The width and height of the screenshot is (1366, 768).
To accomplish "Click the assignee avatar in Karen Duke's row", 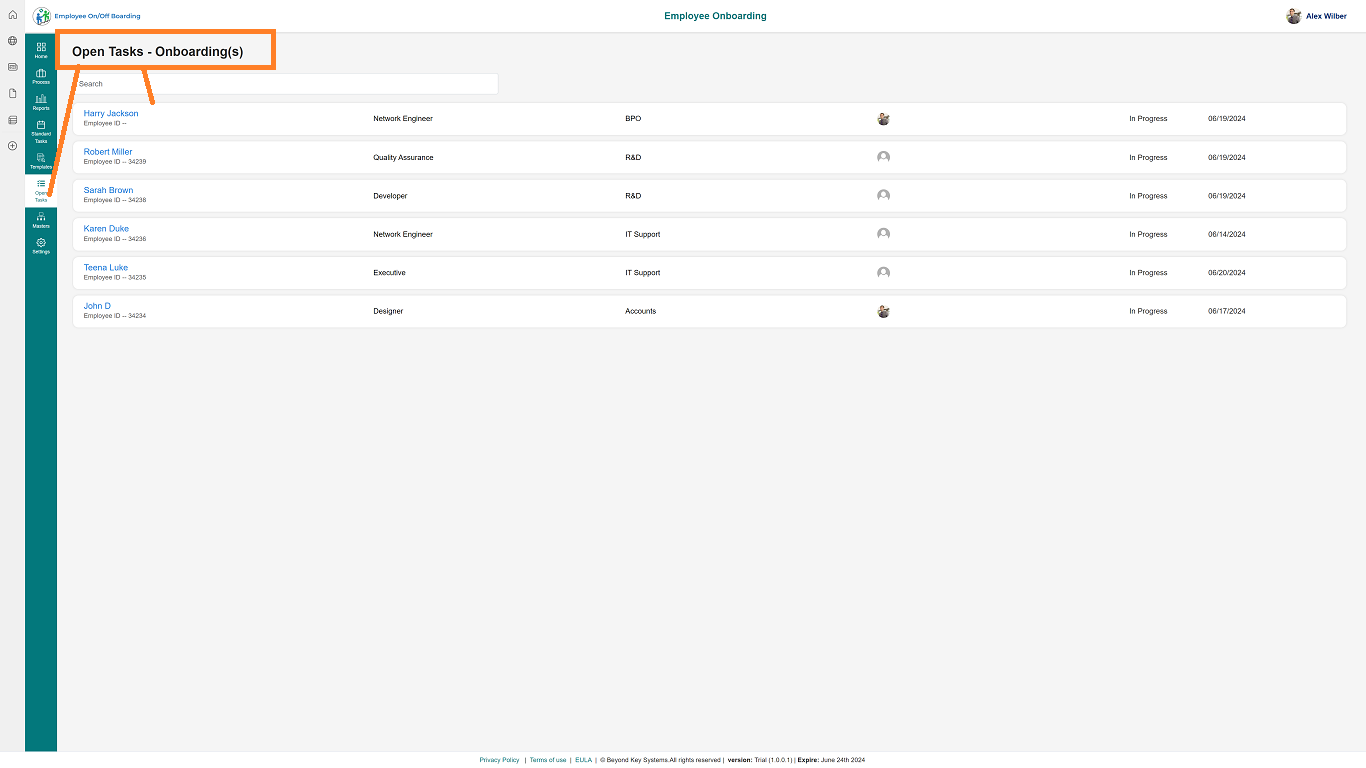I will coord(883,234).
